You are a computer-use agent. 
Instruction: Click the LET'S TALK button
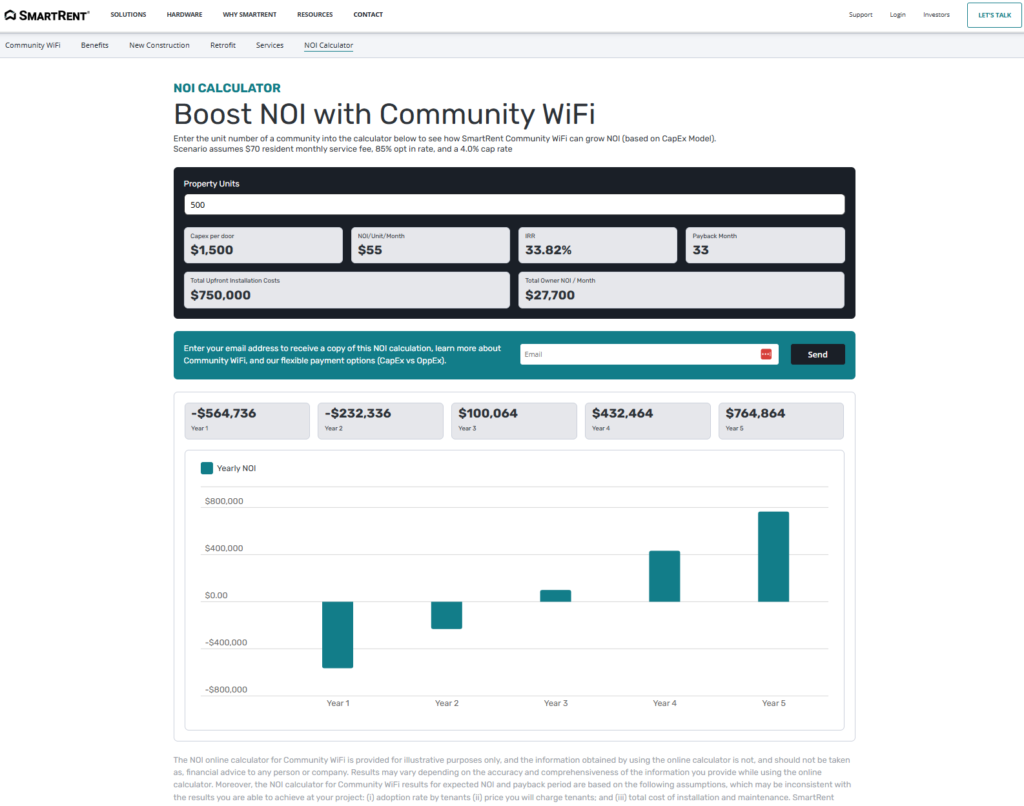(993, 15)
